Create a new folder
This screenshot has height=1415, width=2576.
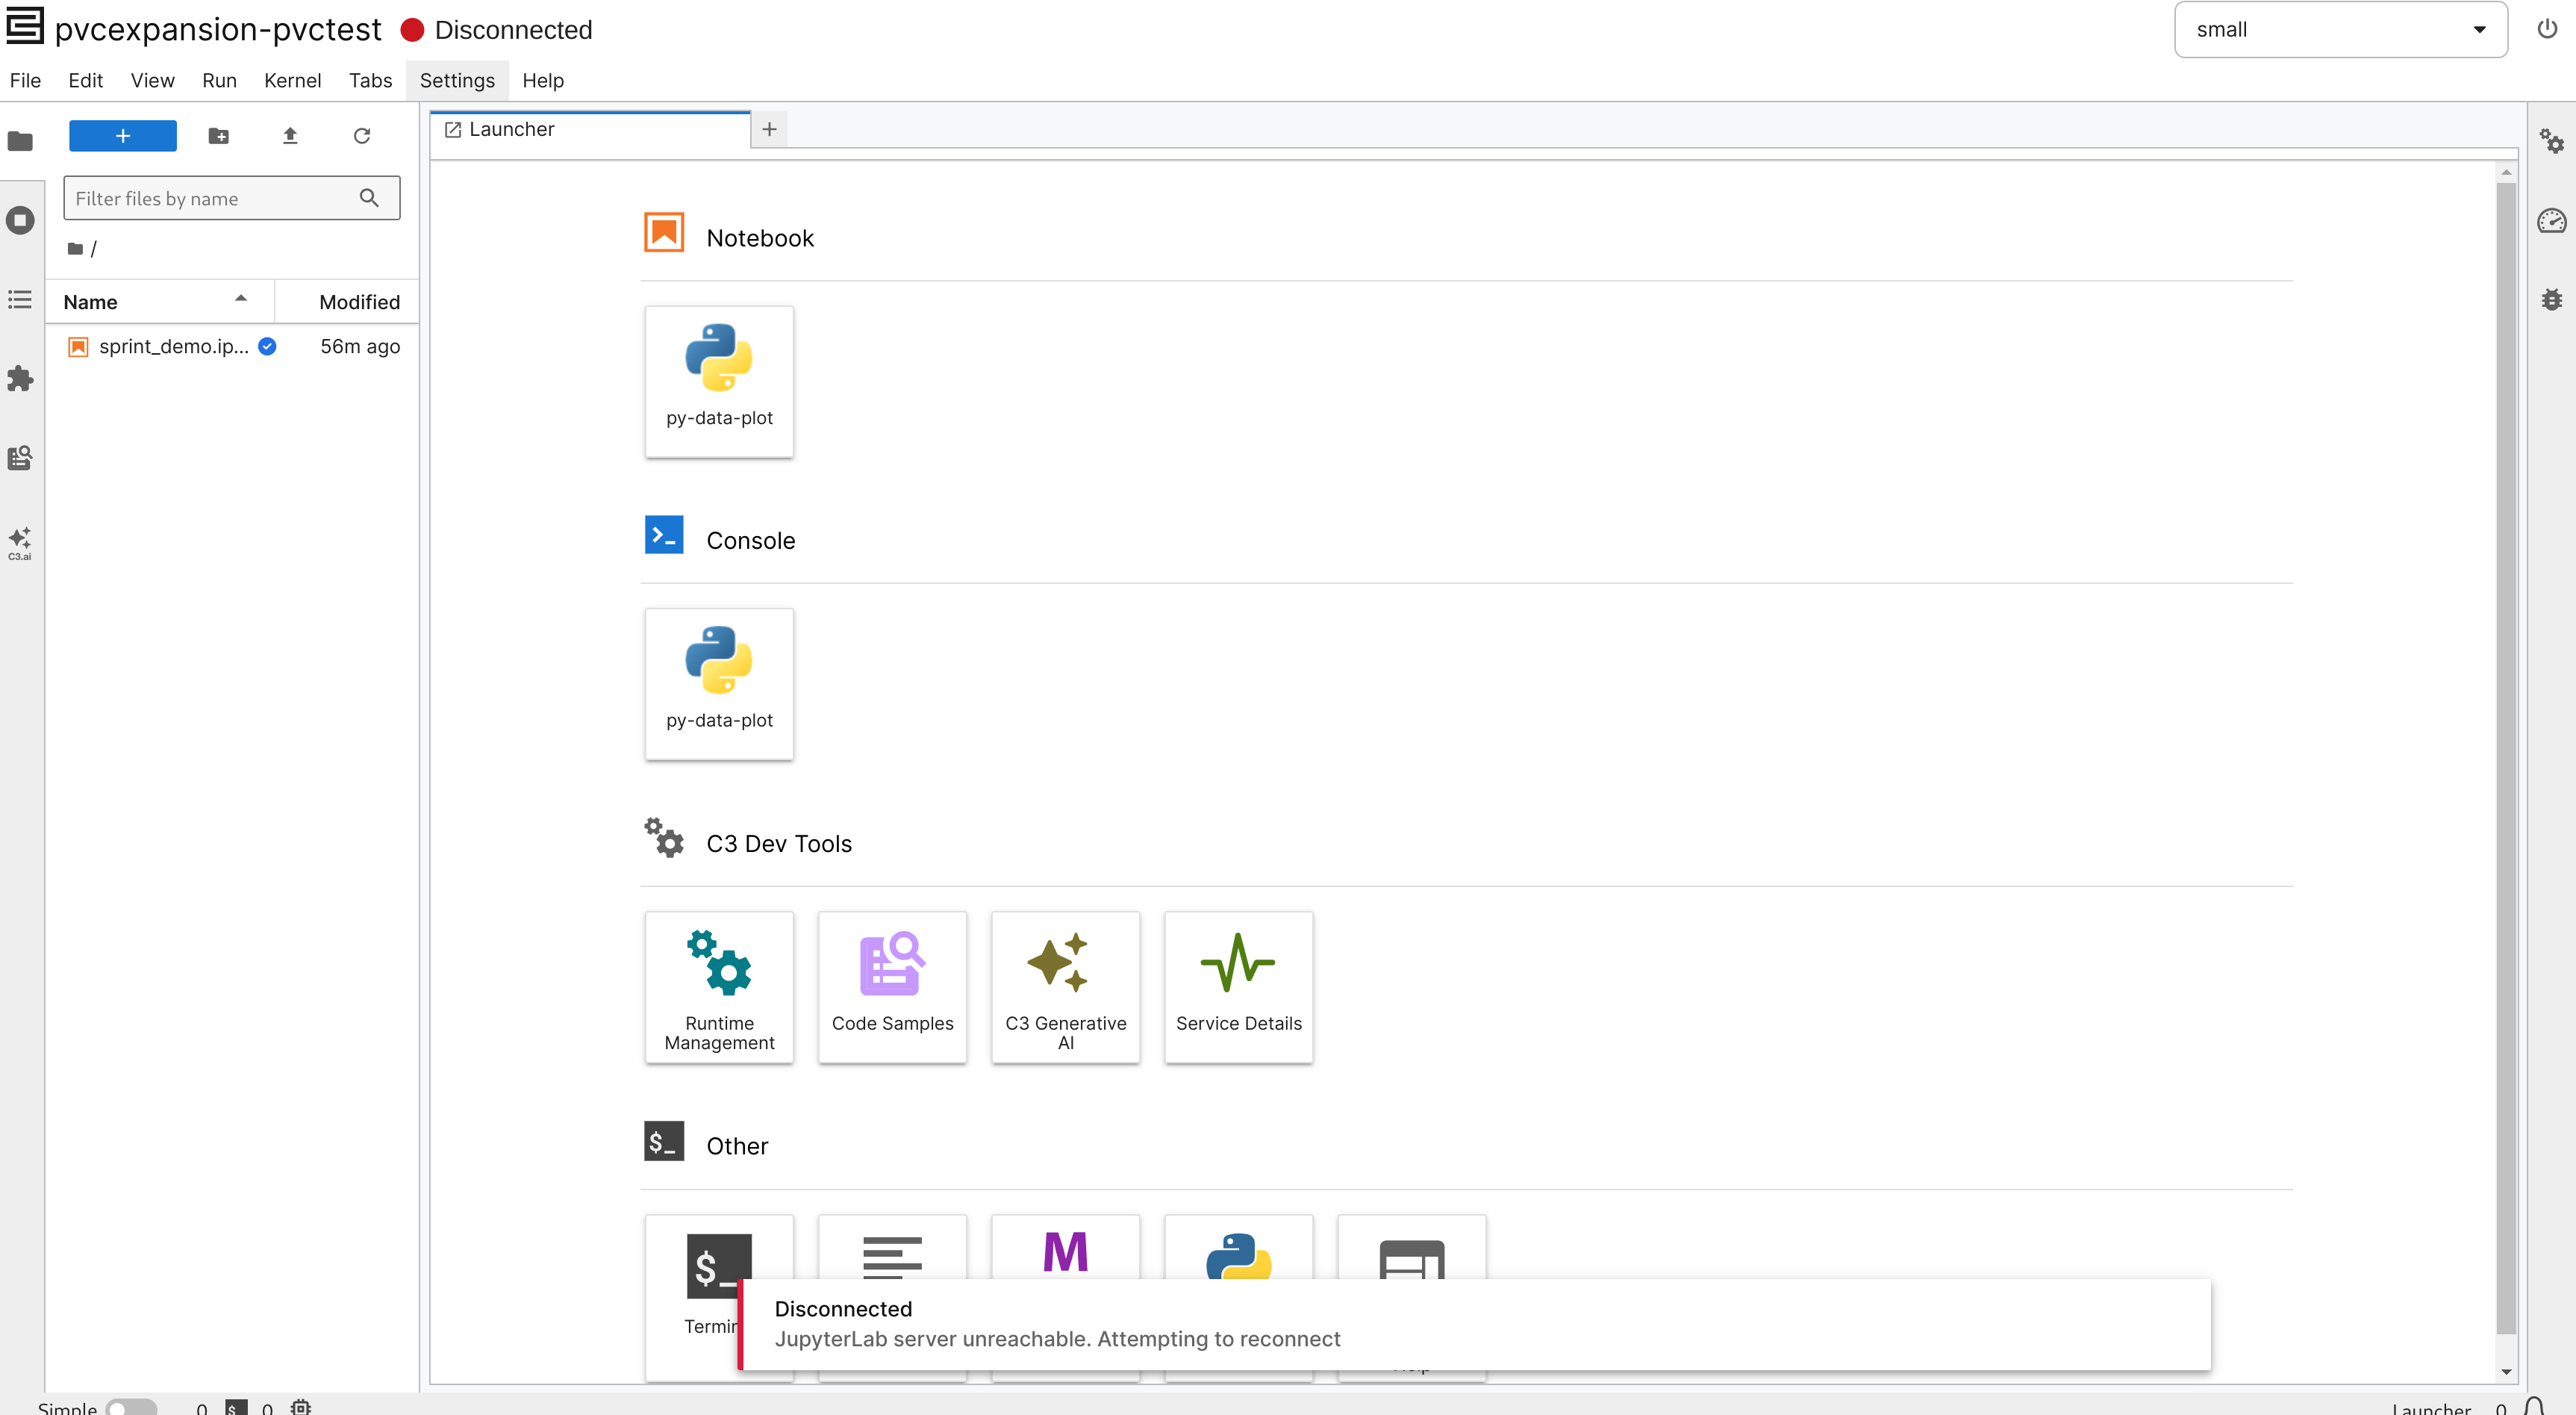[x=218, y=135]
